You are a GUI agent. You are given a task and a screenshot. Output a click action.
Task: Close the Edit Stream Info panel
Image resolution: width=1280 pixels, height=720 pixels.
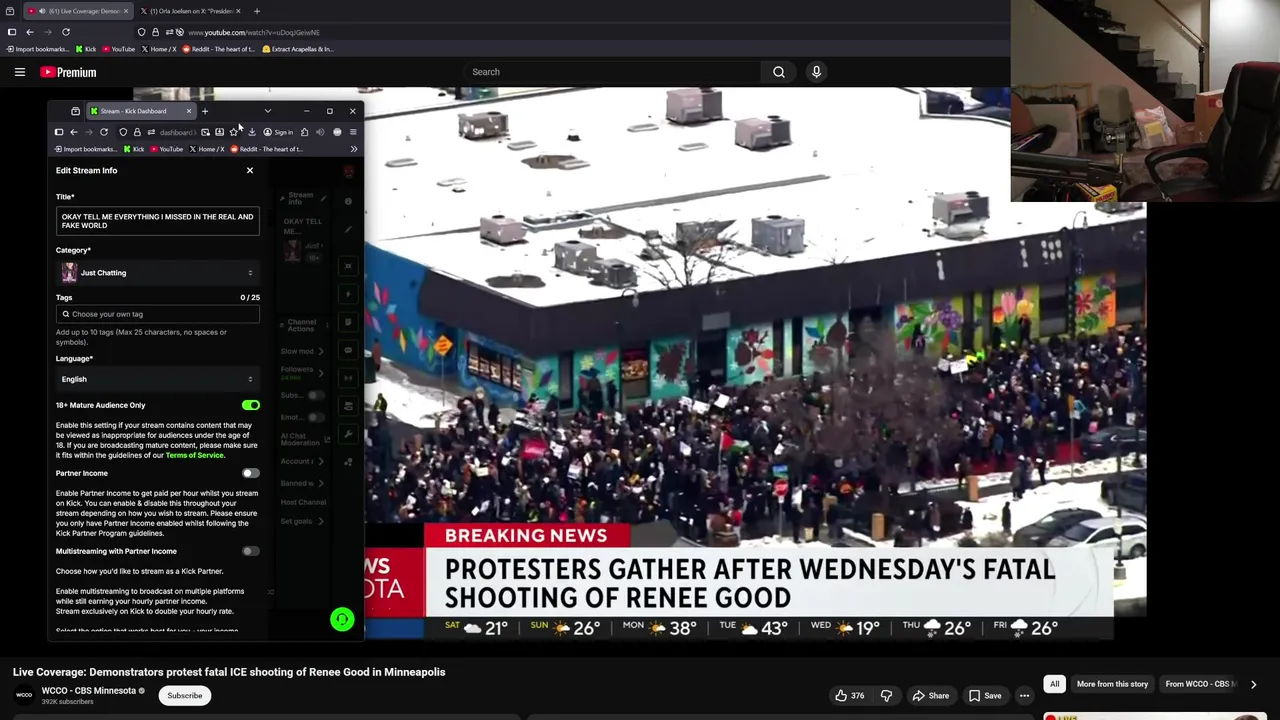[x=250, y=170]
